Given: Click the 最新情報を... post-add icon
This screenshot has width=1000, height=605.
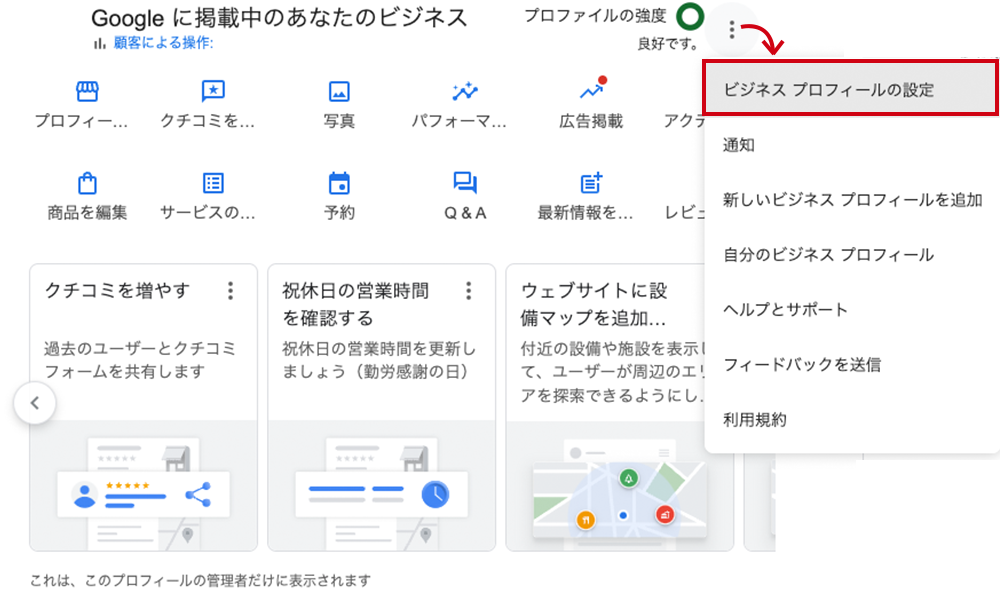Looking at the screenshot, I should pos(591,183).
